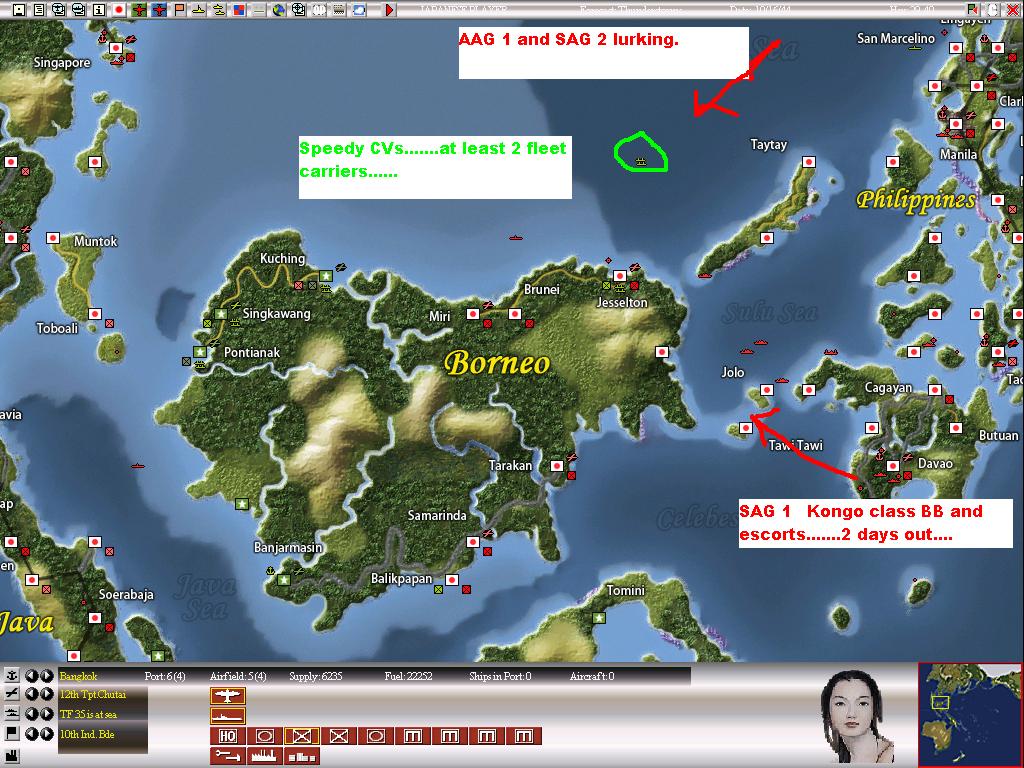Click the red and blue squares toolbar icon
1024x768 pixels.
point(239,10)
